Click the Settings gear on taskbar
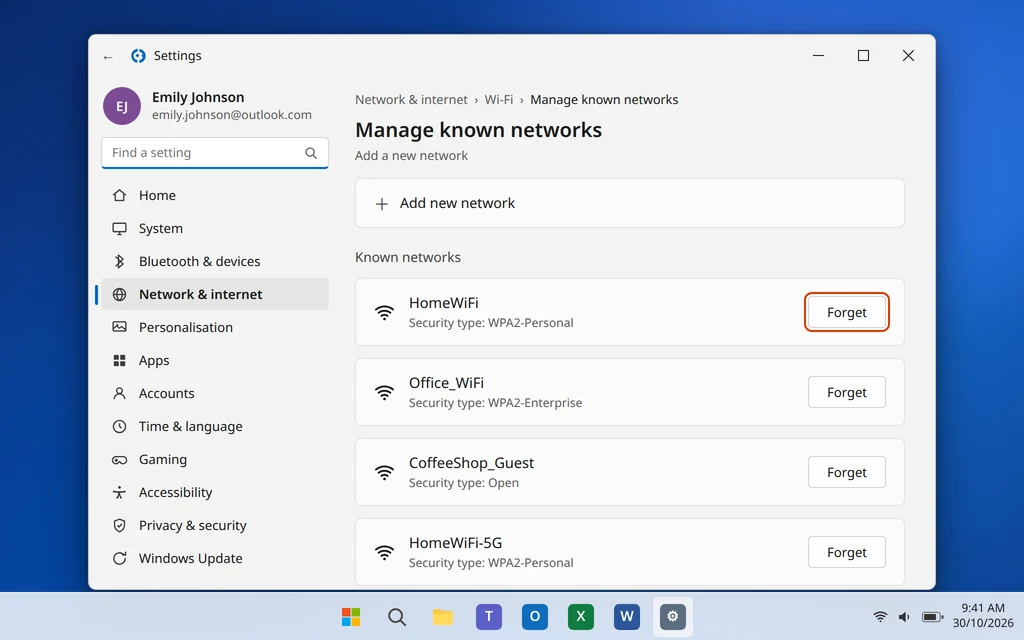The width and height of the screenshot is (1024, 640). 673,616
